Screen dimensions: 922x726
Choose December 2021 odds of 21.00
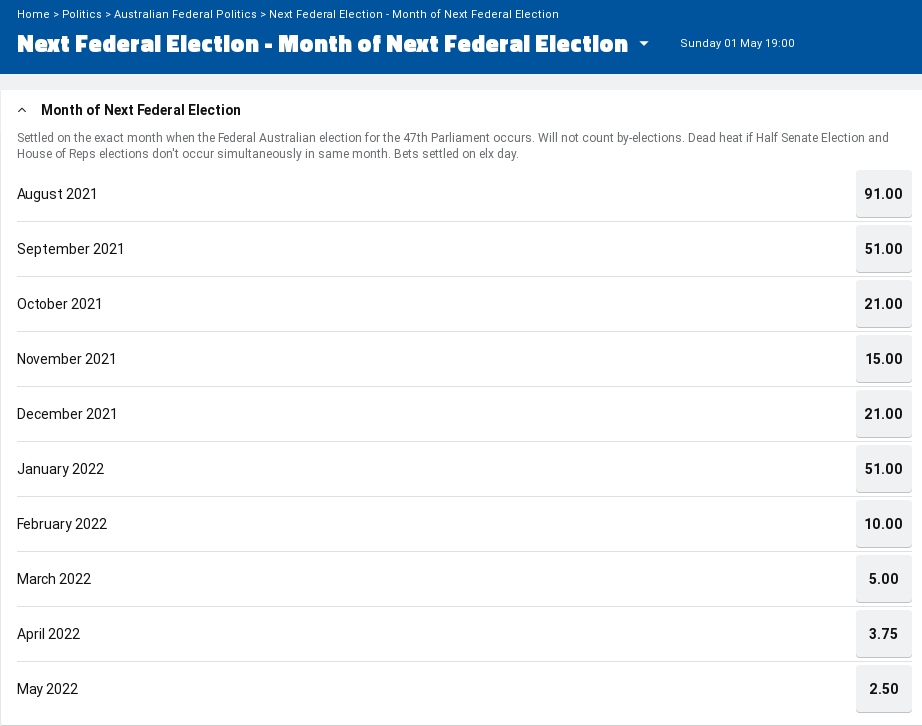click(x=883, y=414)
